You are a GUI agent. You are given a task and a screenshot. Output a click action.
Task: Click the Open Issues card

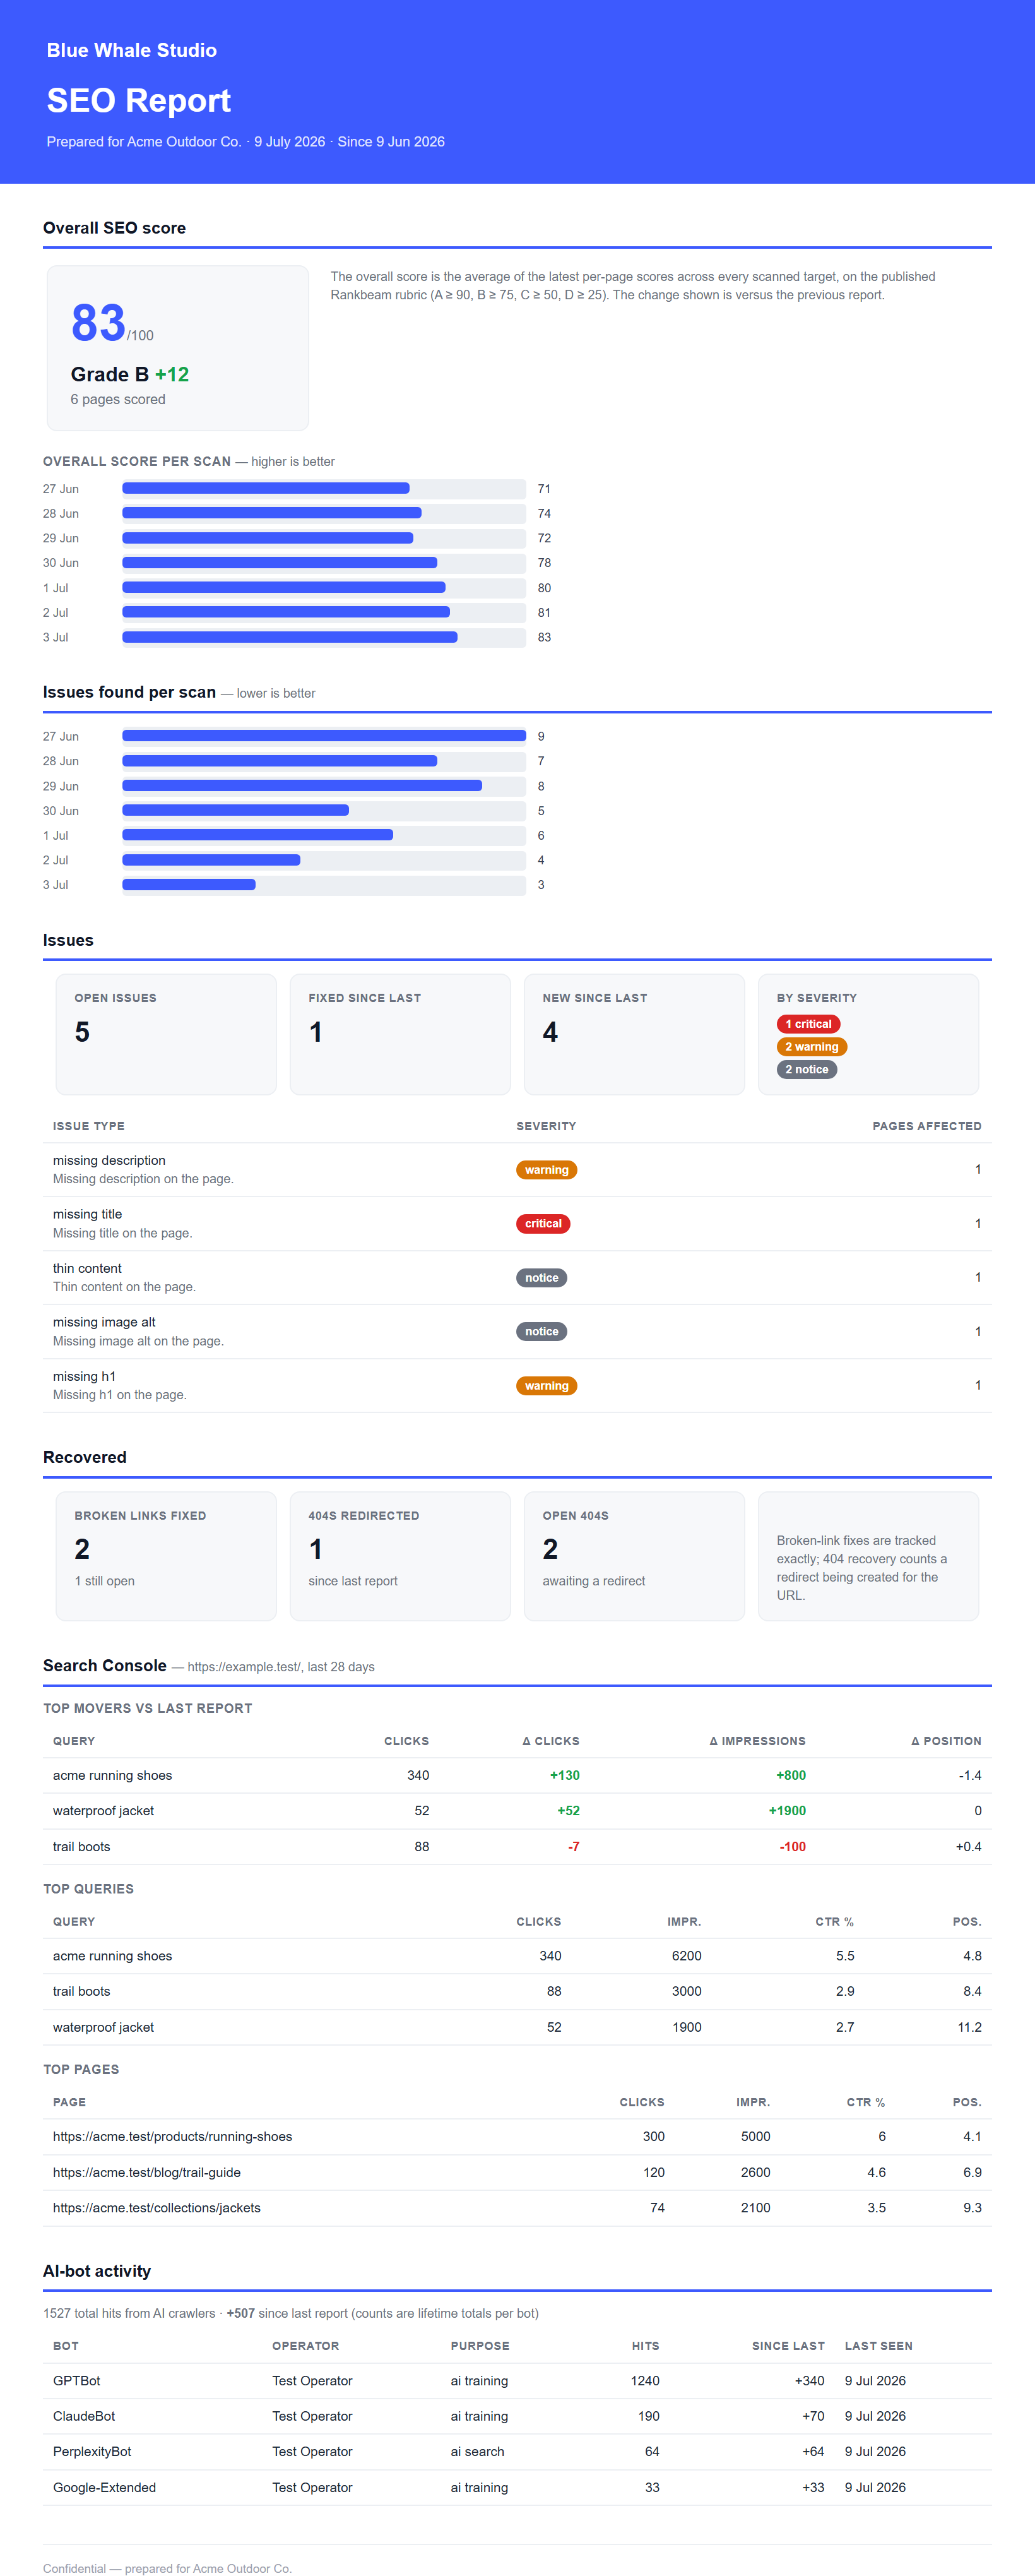click(x=166, y=1034)
